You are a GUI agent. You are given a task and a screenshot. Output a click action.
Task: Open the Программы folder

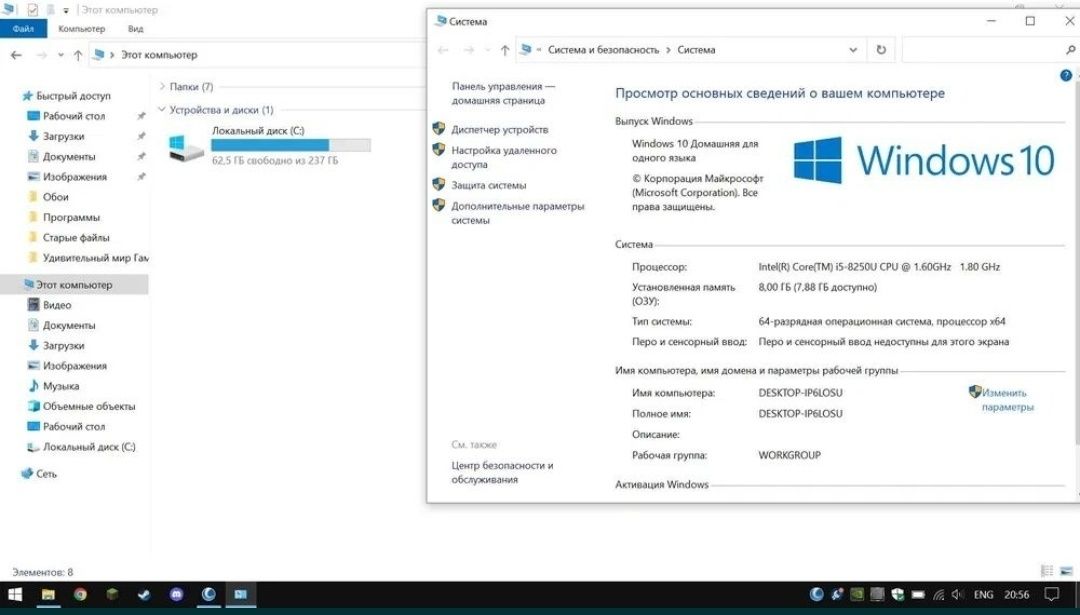[71, 217]
